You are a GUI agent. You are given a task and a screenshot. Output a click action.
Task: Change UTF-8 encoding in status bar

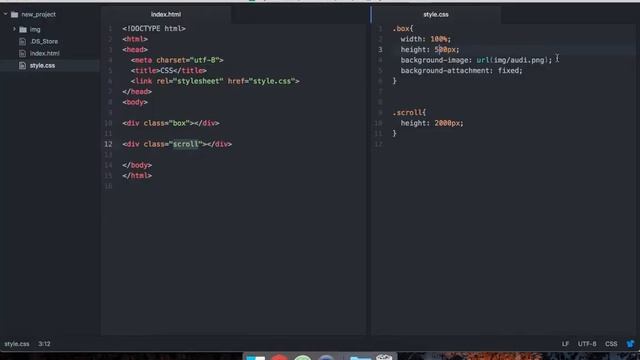click(587, 344)
